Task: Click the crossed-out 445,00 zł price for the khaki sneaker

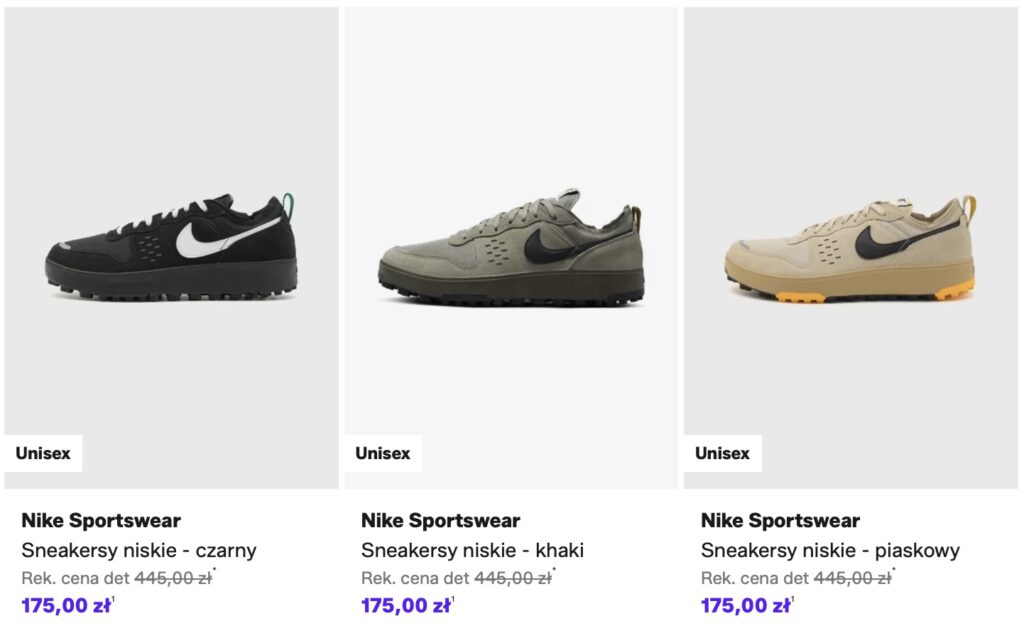Action: (513, 578)
